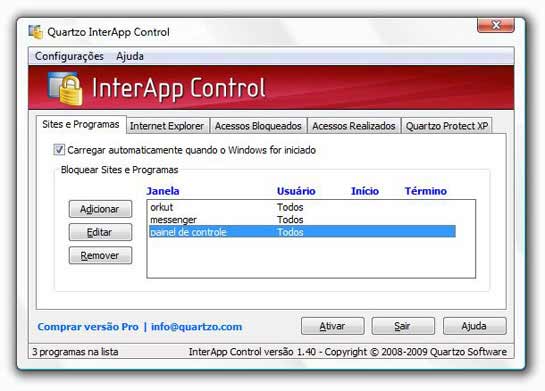The width and height of the screenshot is (545, 391).
Task: Click the Adicionar button
Action: pos(100,209)
